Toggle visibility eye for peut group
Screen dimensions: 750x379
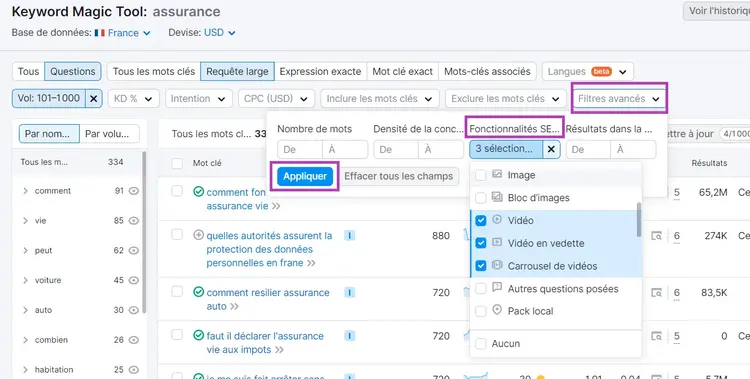[x=134, y=250]
